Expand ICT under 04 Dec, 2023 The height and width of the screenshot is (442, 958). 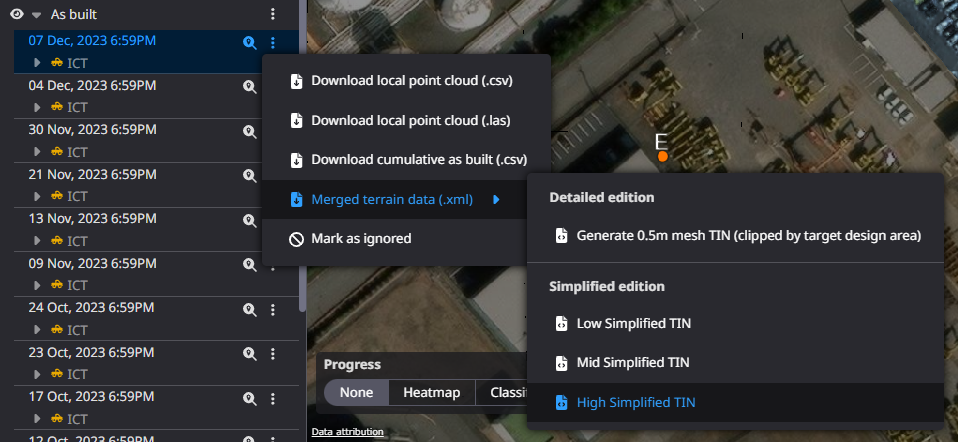(x=37, y=107)
